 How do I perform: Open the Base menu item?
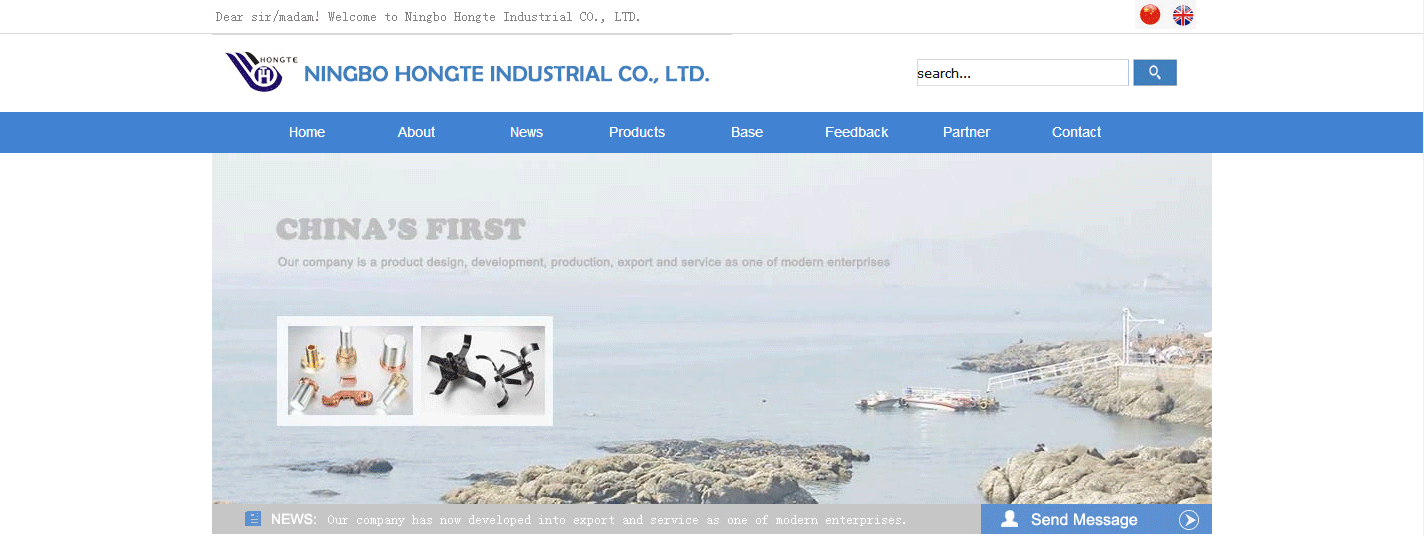[747, 132]
